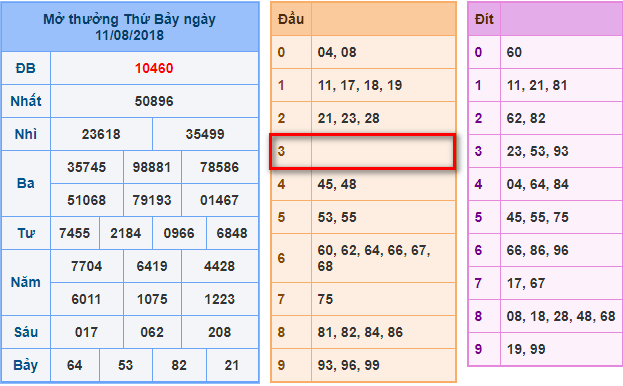Select fifth prize number 6419
The image size is (623, 386).
(152, 266)
